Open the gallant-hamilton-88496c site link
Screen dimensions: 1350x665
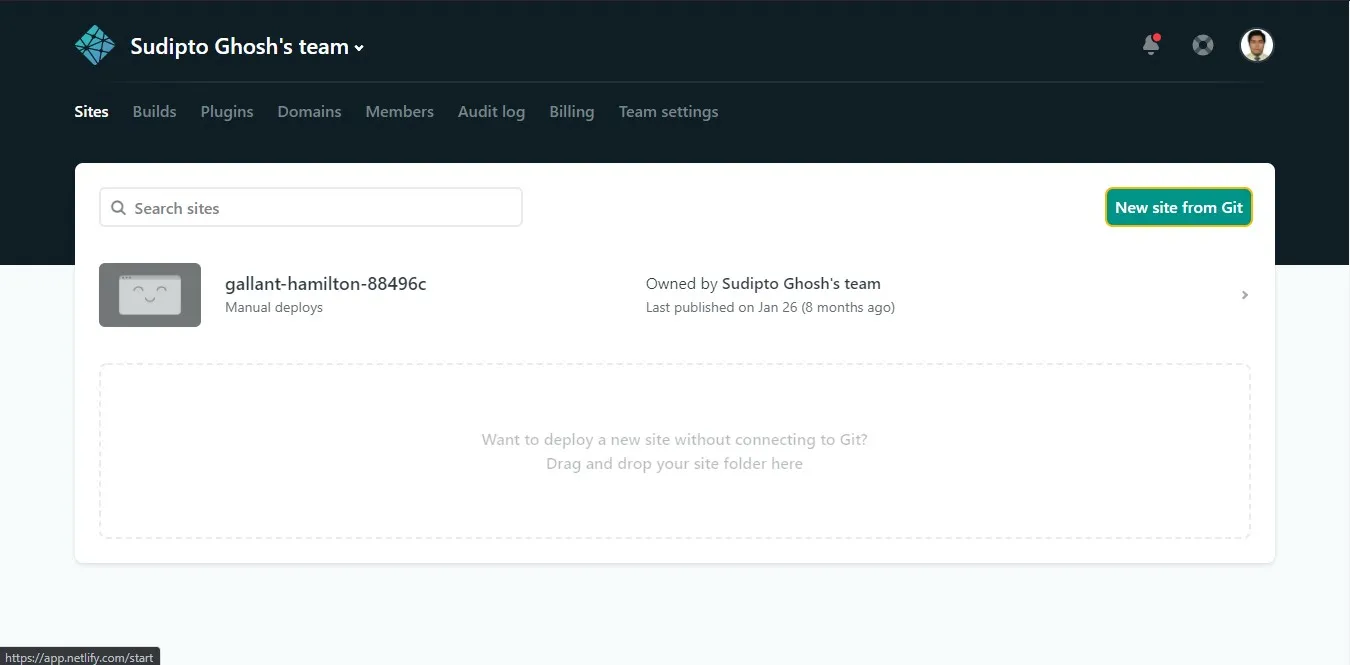click(x=325, y=283)
